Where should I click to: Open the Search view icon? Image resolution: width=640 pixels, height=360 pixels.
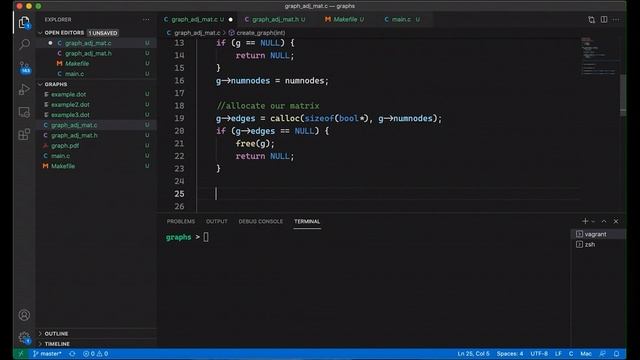click(x=24, y=44)
